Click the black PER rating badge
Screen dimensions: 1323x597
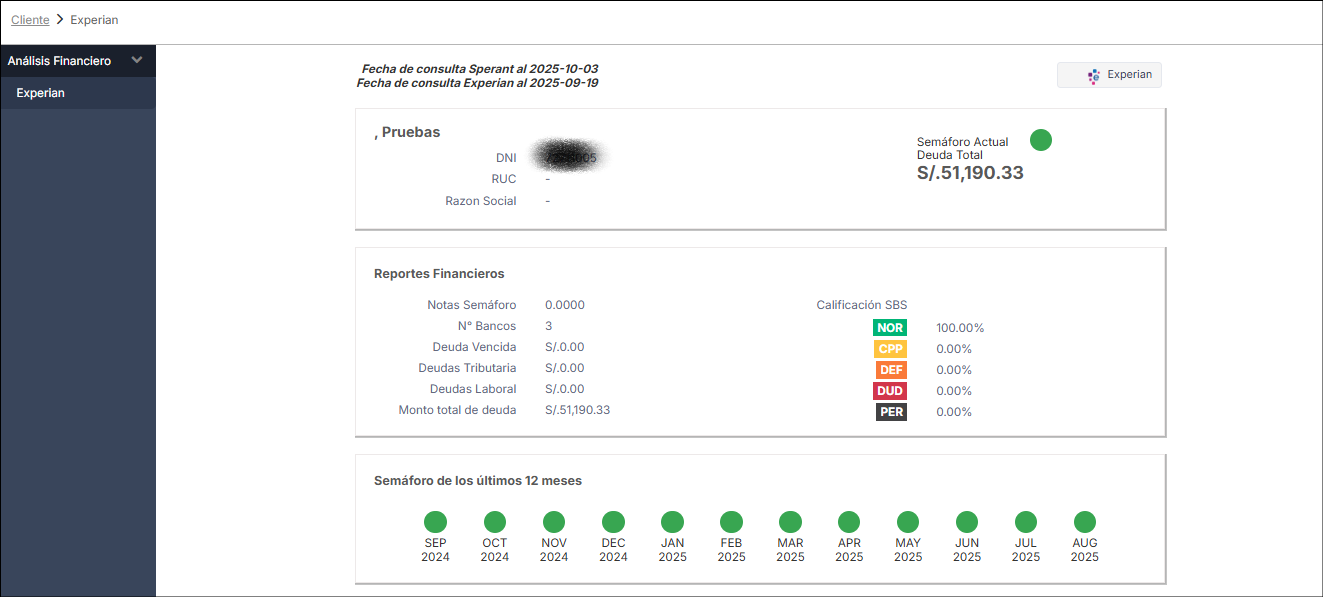pyautogui.click(x=890, y=412)
